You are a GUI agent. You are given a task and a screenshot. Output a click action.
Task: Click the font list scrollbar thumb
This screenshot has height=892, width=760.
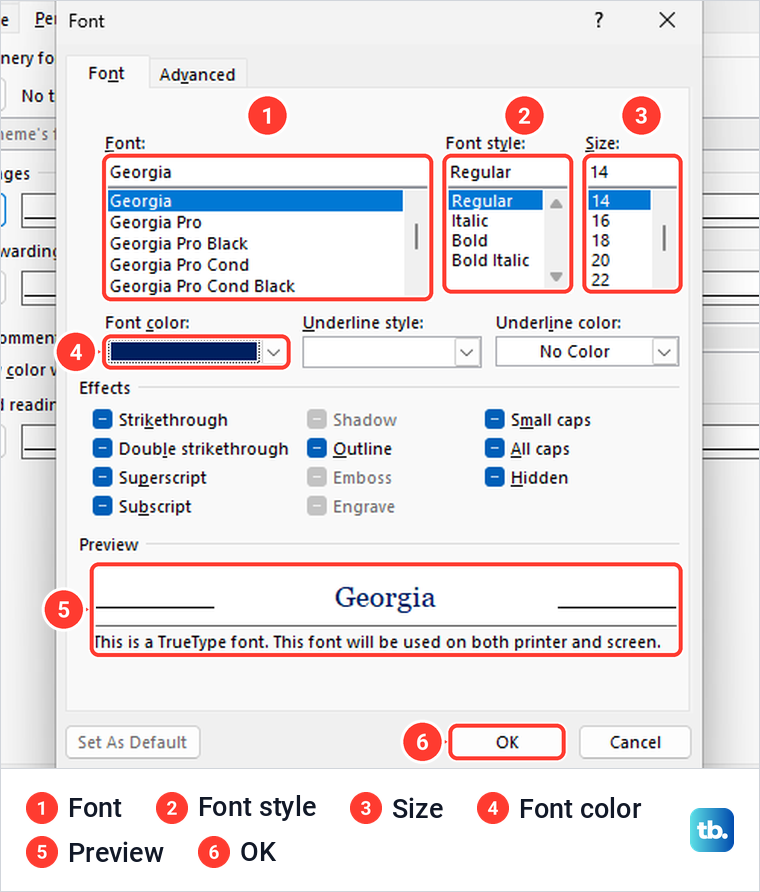coord(416,236)
